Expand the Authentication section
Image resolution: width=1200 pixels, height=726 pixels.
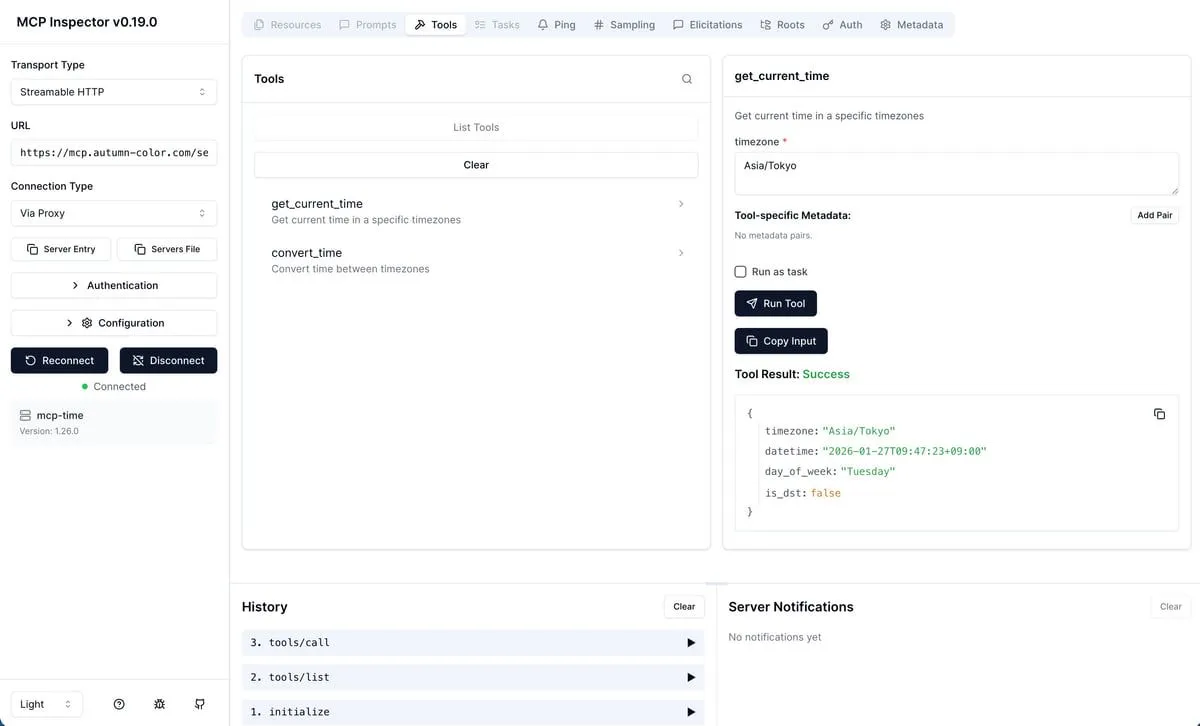113,286
